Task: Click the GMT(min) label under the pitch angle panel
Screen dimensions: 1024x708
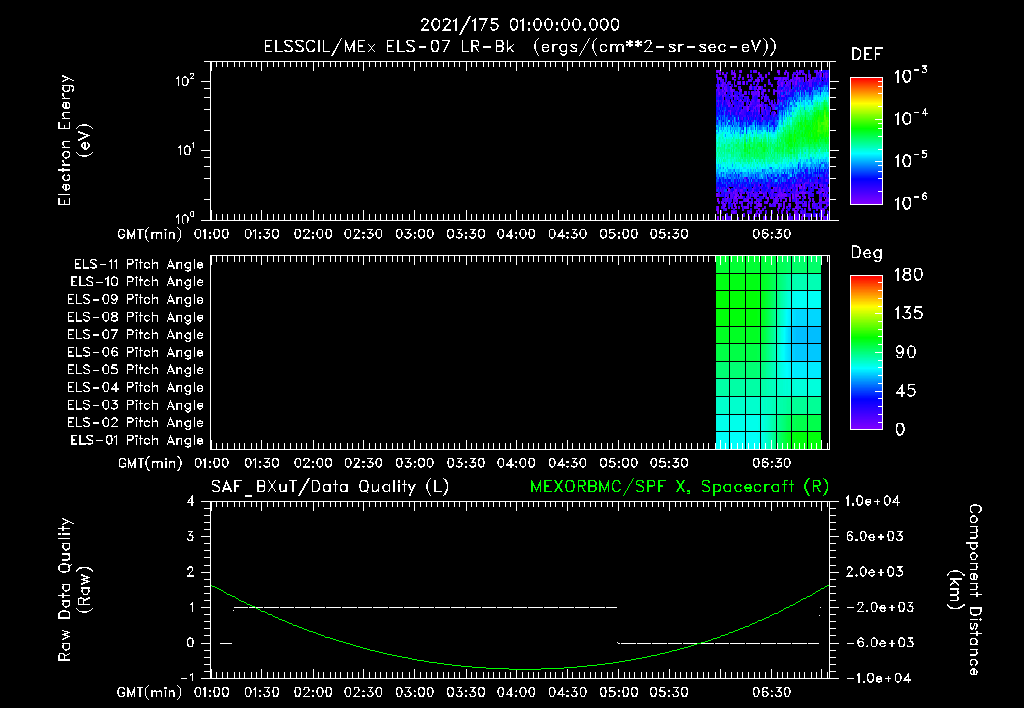Action: [x=150, y=464]
